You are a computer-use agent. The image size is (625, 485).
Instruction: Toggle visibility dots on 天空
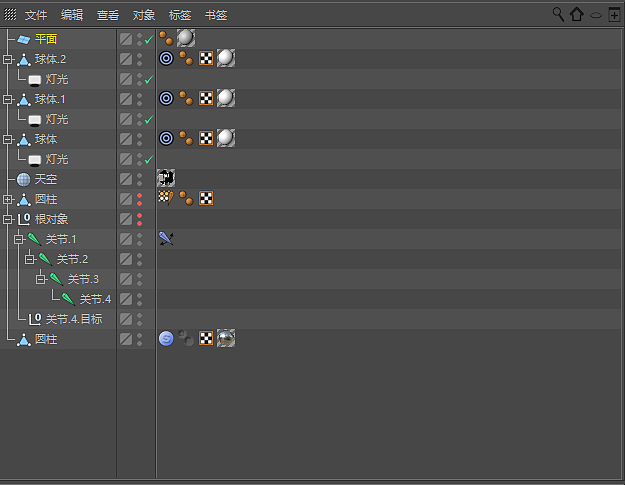coord(140,179)
